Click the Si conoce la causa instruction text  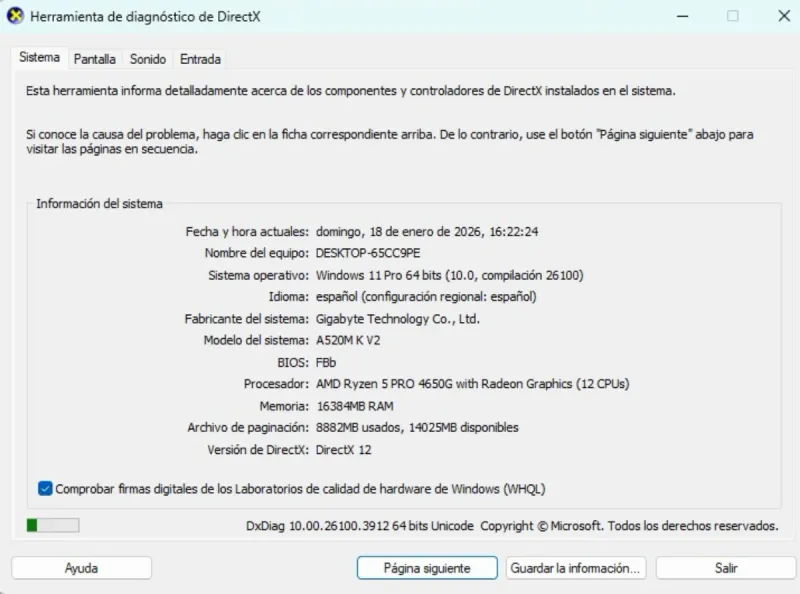390,141
